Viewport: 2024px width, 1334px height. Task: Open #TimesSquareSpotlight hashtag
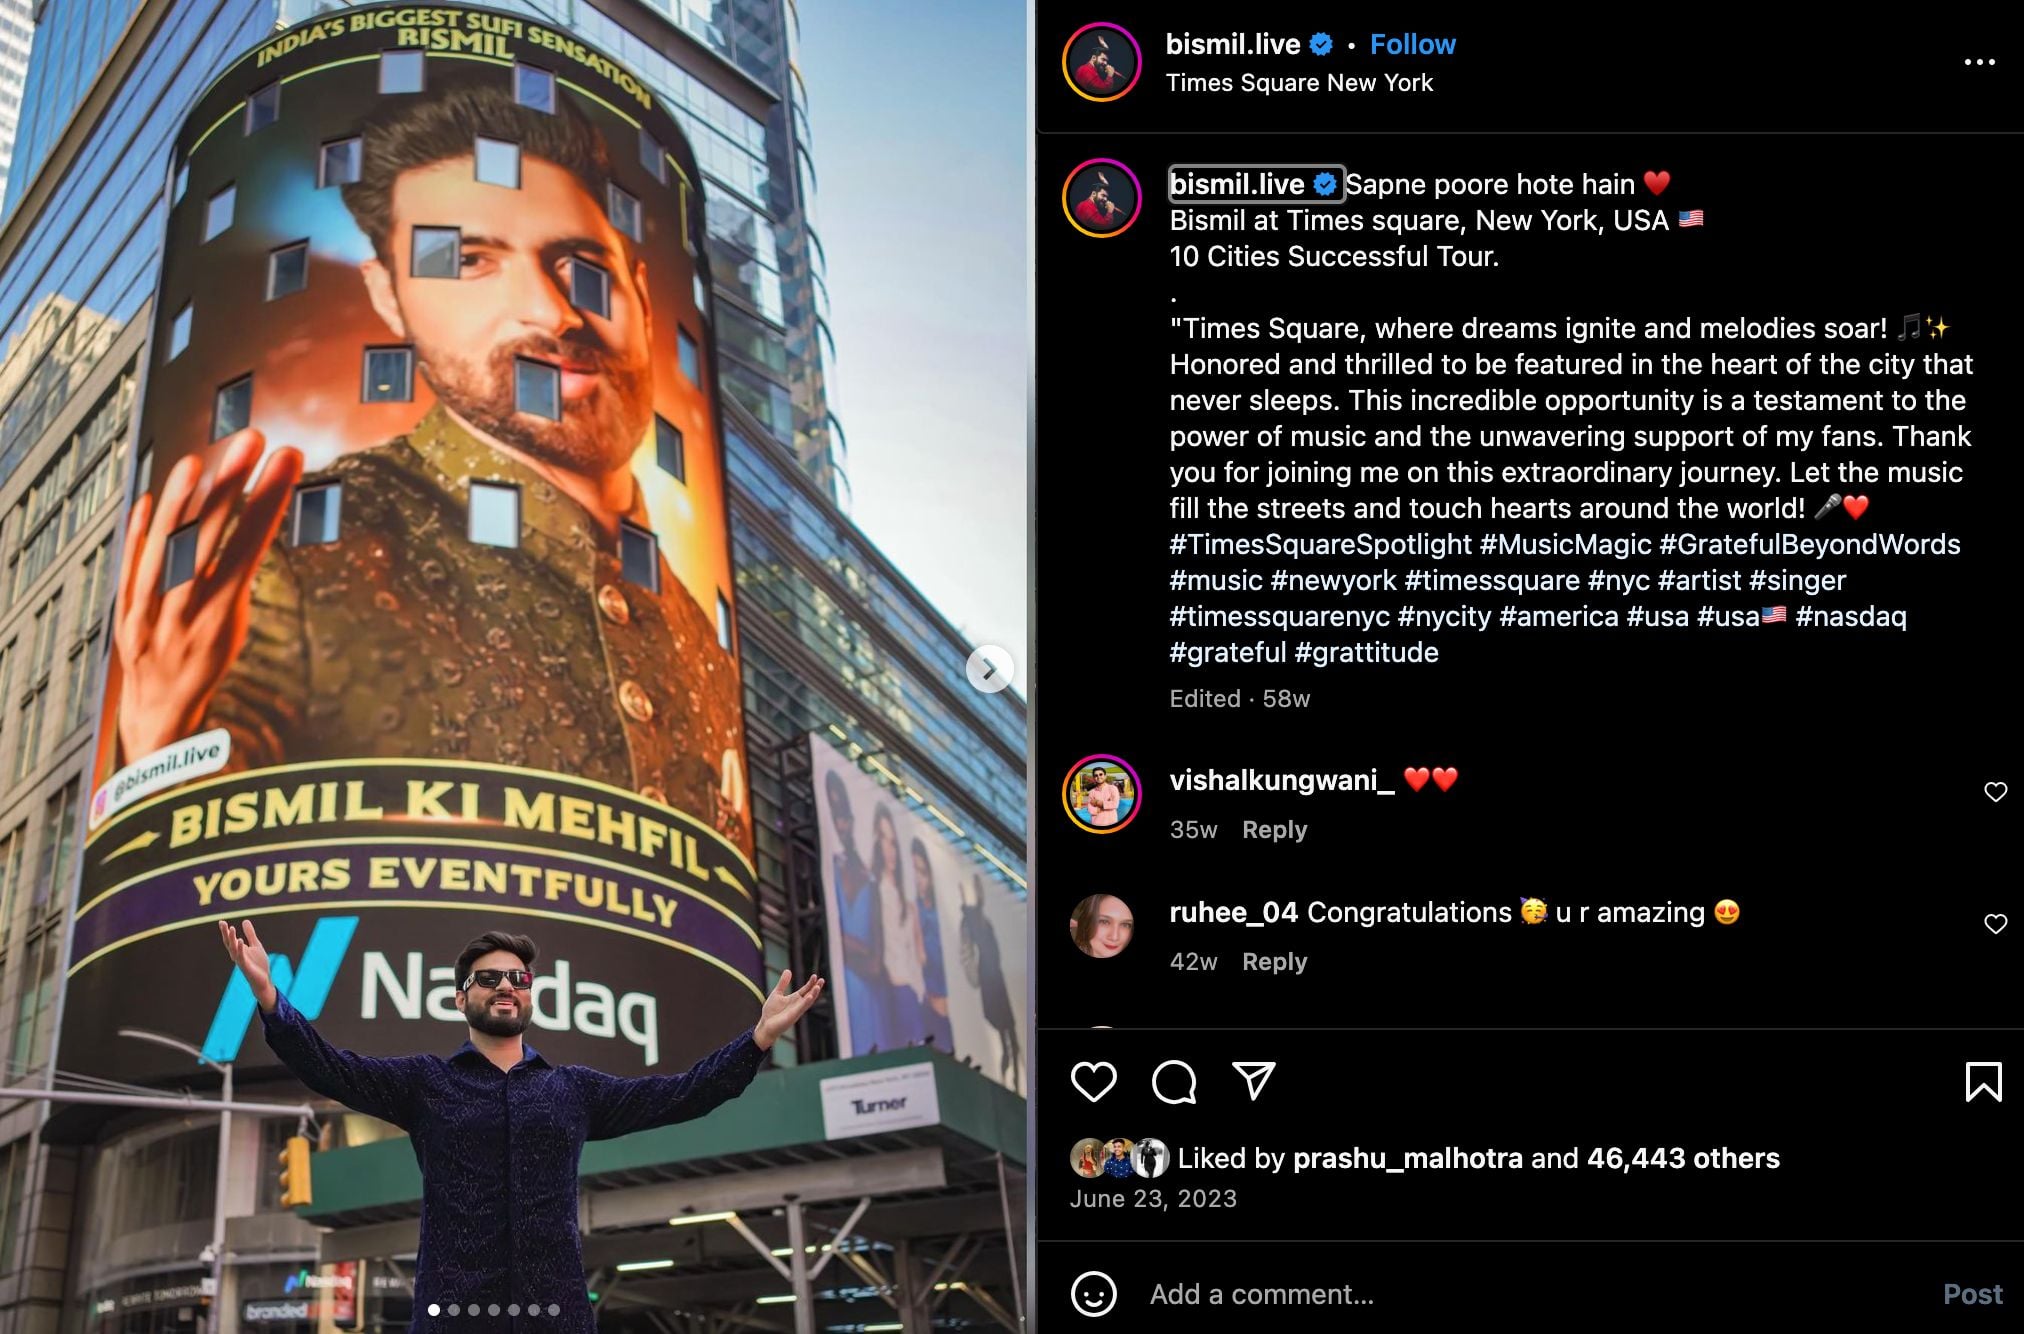pos(1320,544)
